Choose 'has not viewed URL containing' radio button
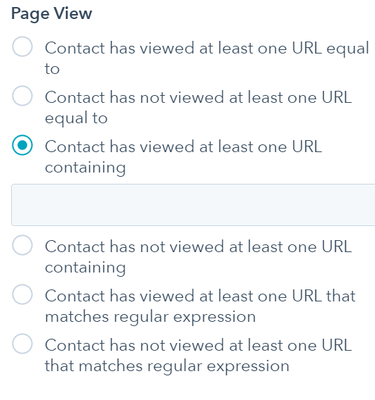Image resolution: width=375 pixels, height=400 pixels. pyautogui.click(x=22, y=245)
